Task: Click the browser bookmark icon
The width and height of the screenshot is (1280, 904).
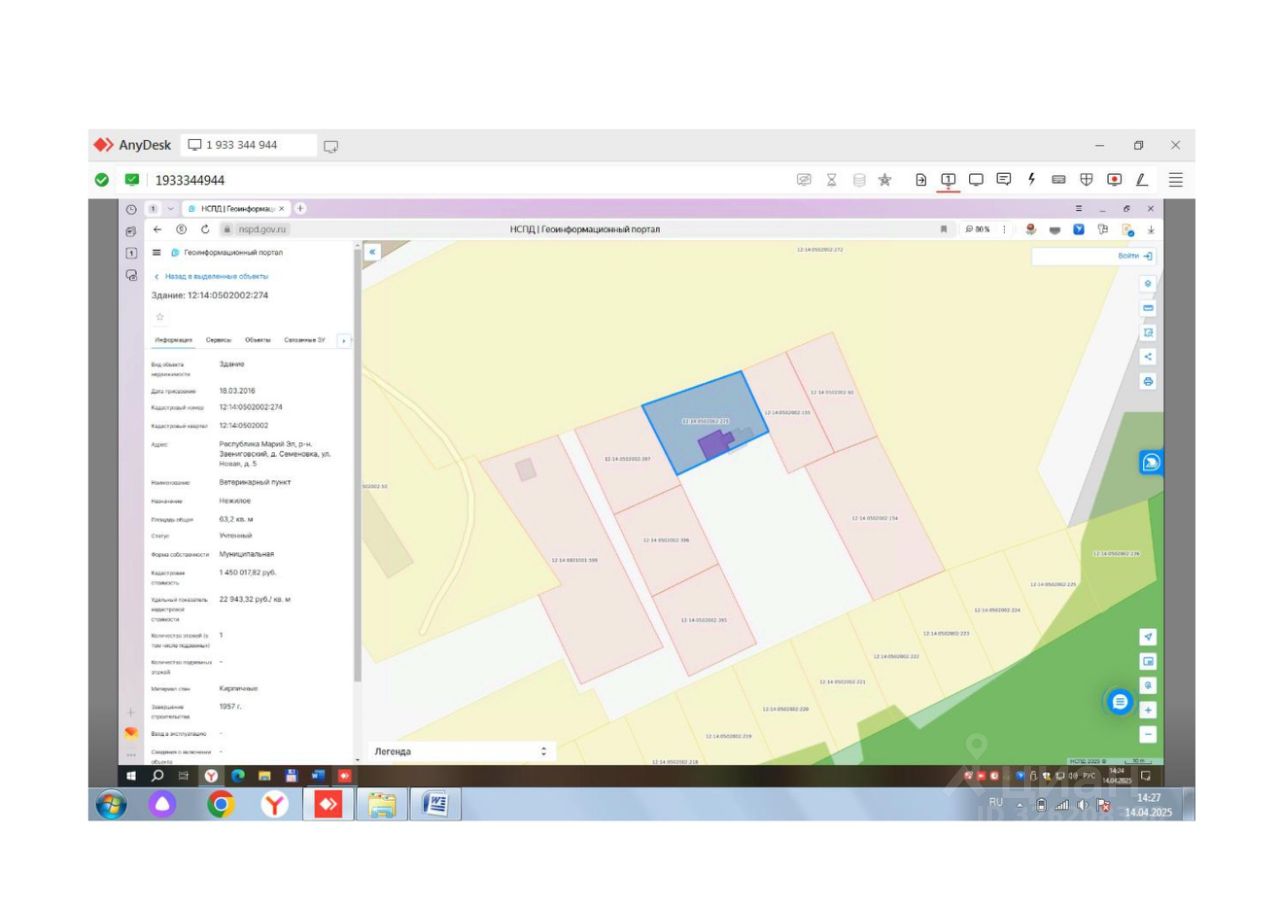Action: 942,229
